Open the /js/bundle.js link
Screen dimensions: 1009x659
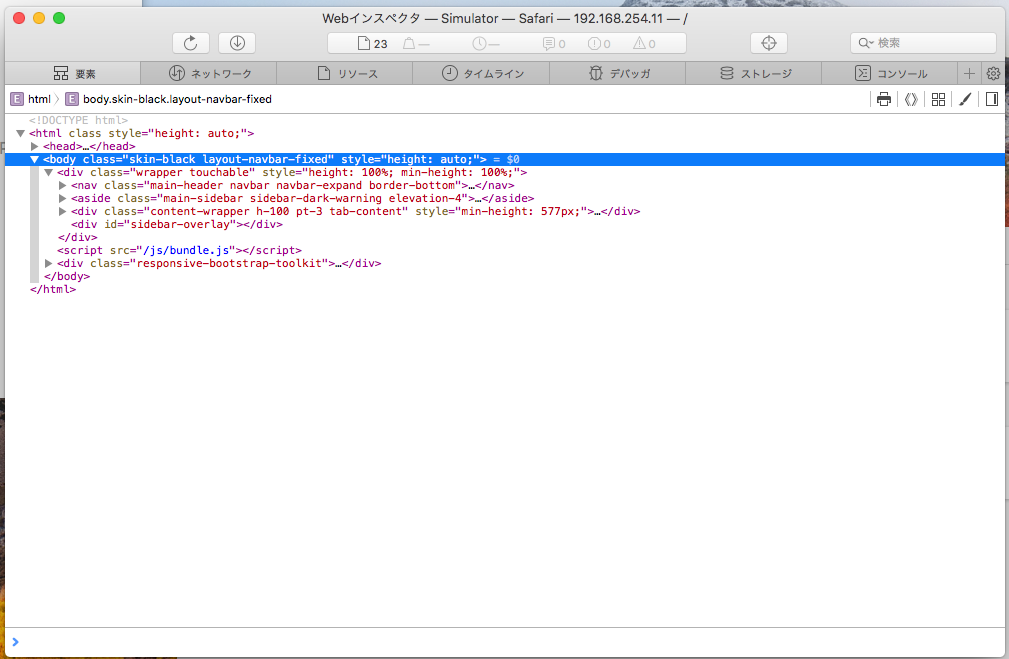(x=186, y=250)
